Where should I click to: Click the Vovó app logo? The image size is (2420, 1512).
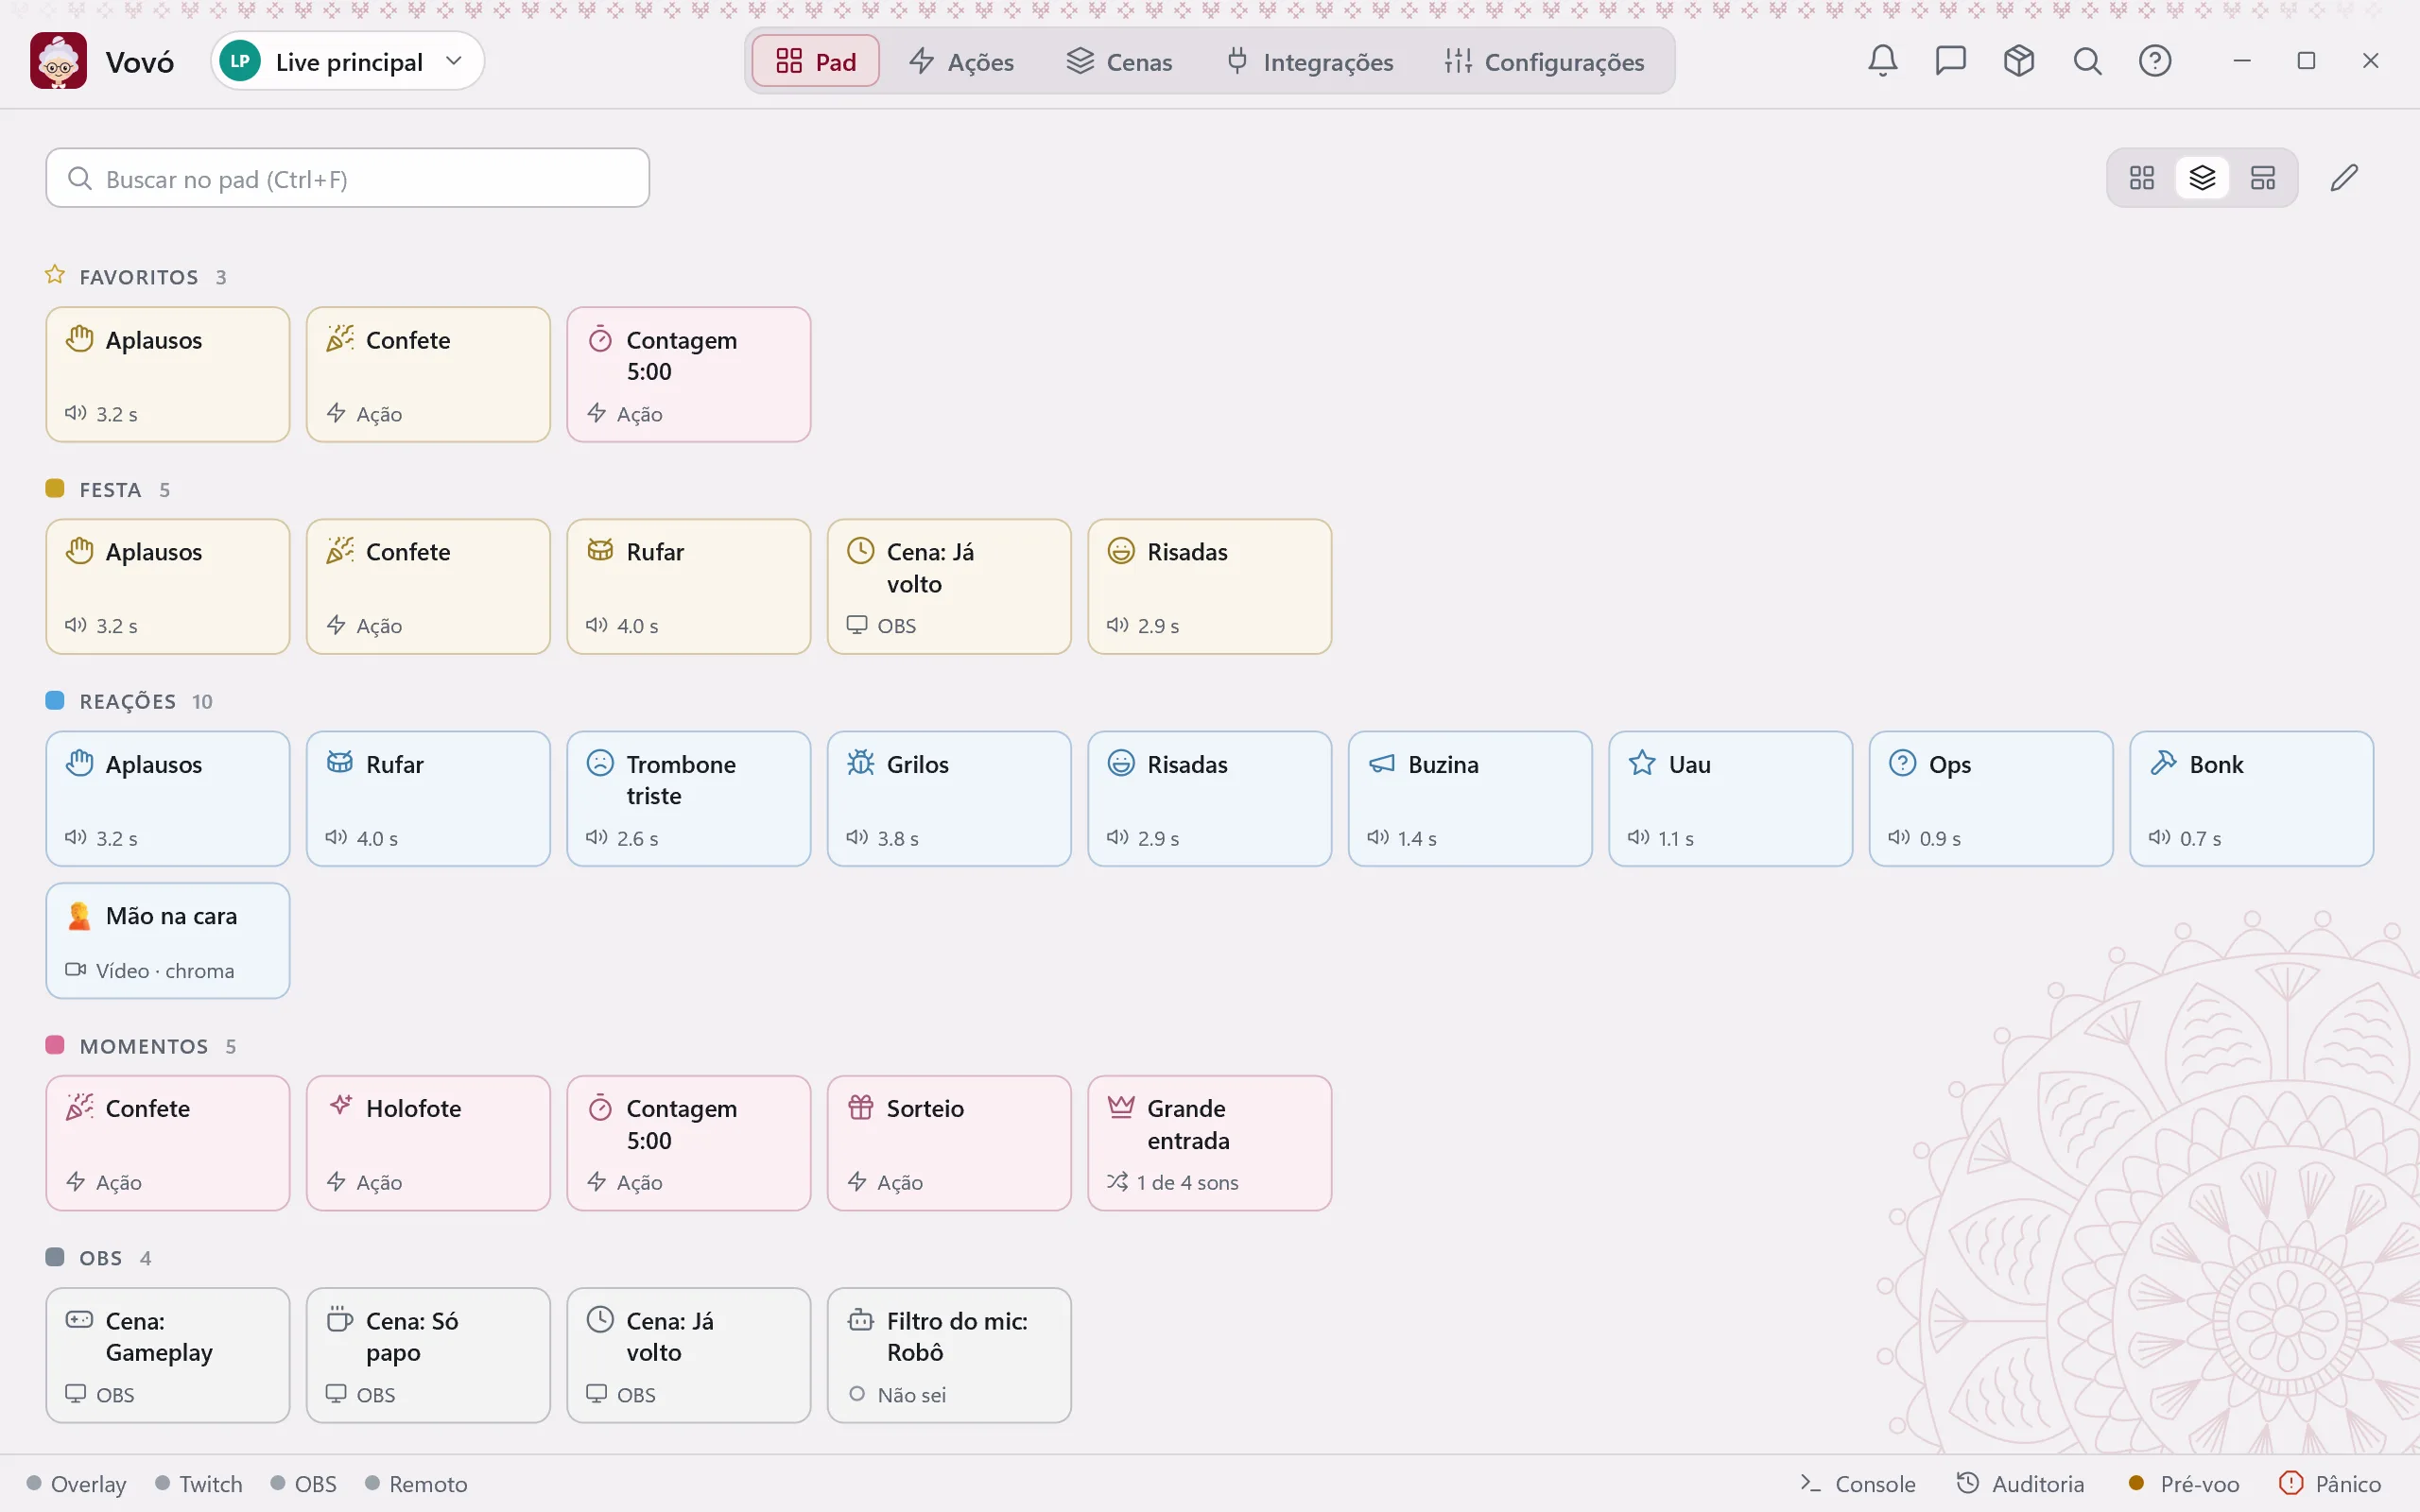tap(58, 61)
